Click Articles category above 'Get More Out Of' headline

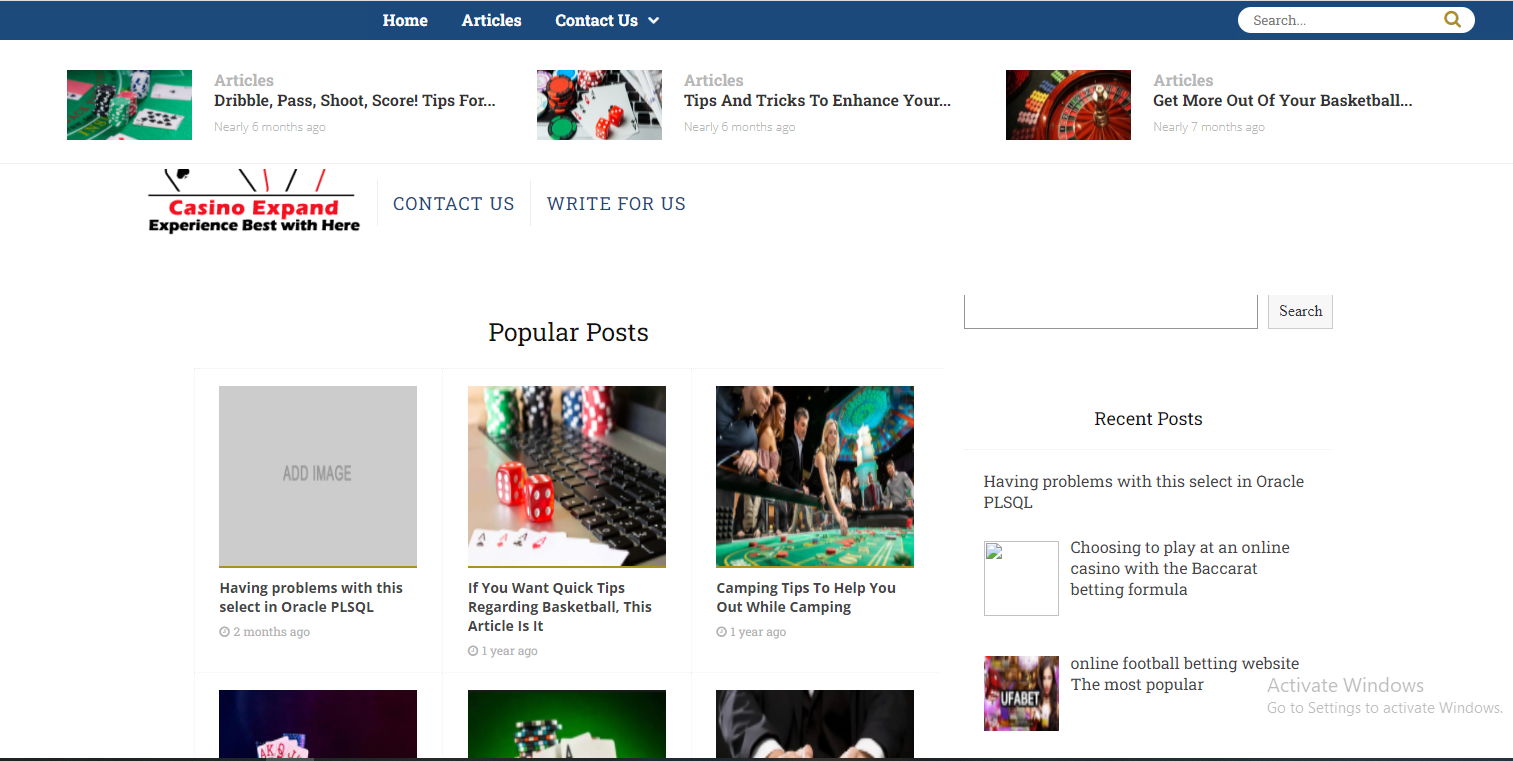(1183, 80)
